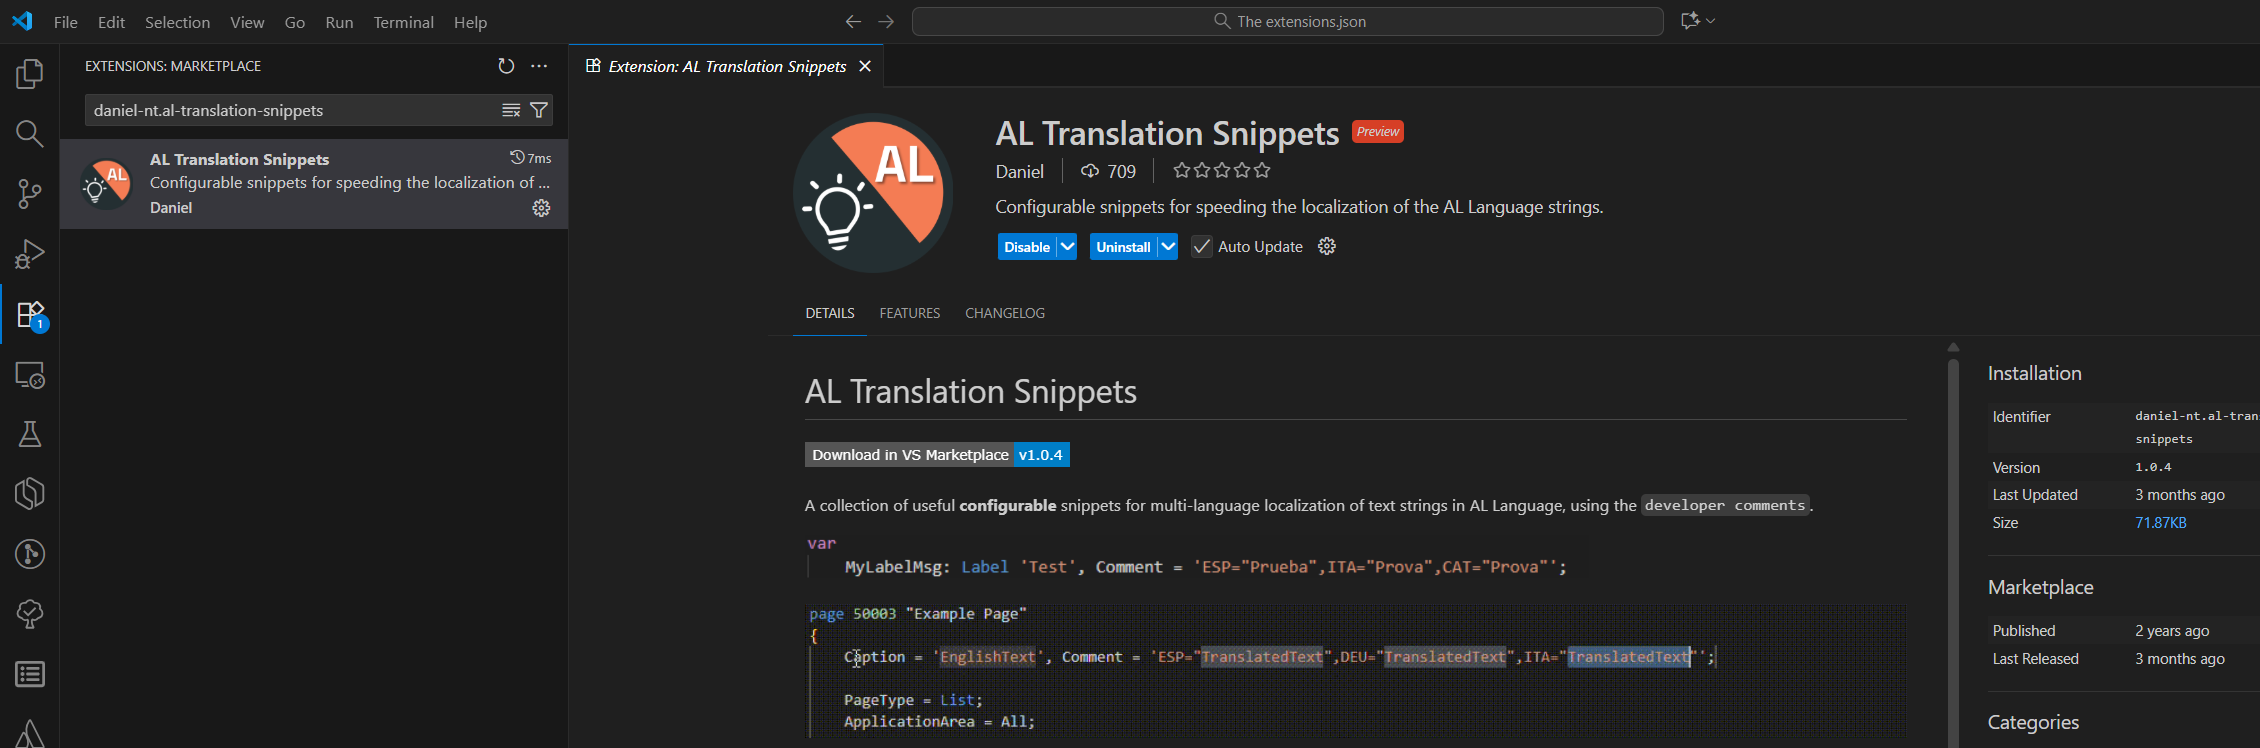The image size is (2260, 748).
Task: Open the Remote Explorer view
Action: [x=30, y=374]
